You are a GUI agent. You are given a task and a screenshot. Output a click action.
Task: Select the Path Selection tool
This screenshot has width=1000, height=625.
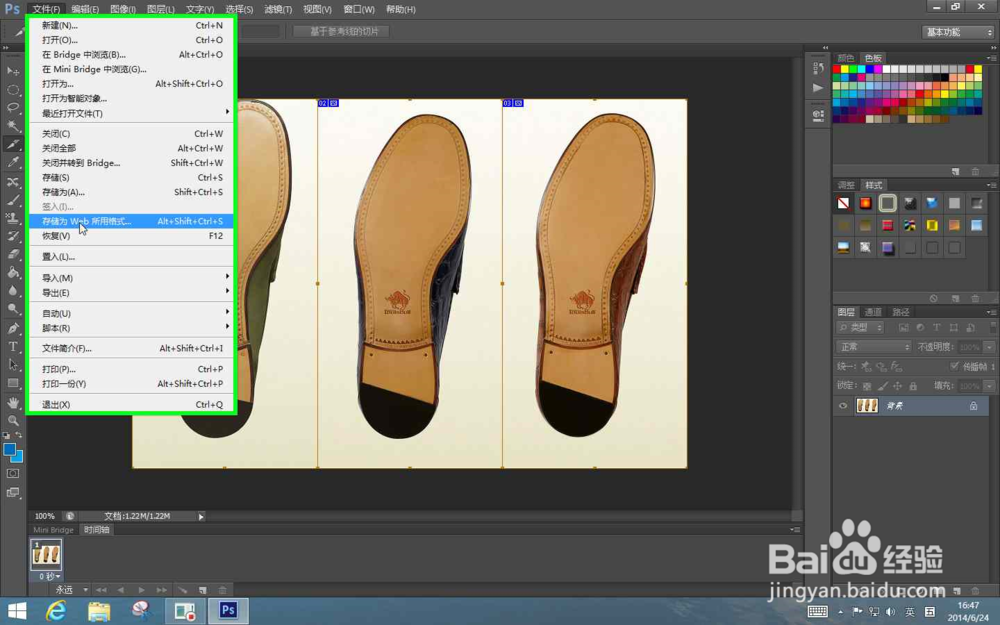[13, 365]
